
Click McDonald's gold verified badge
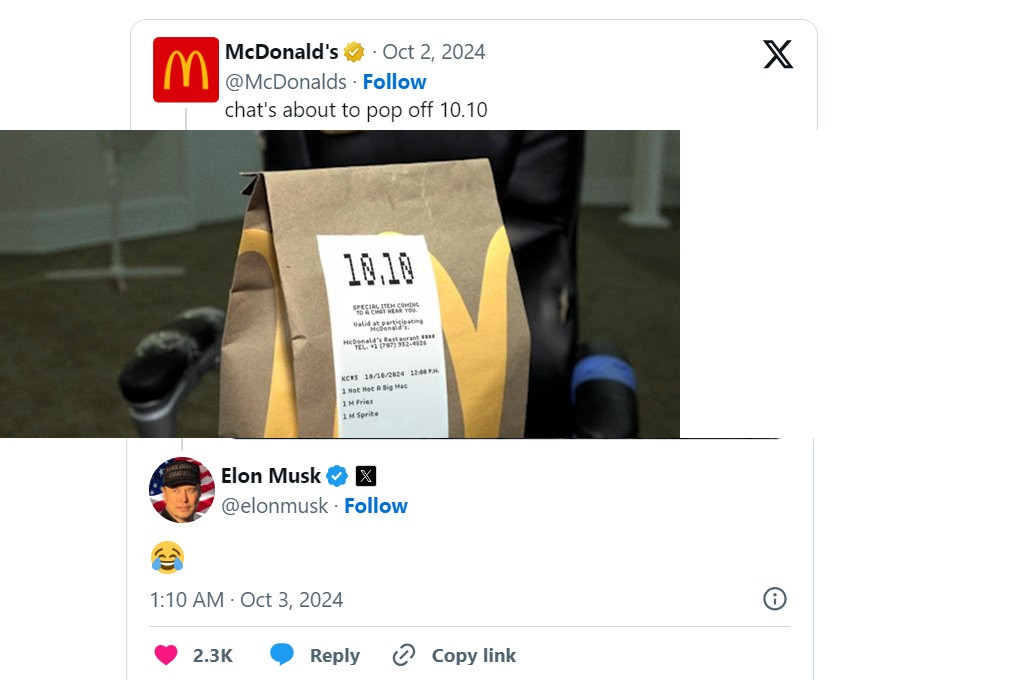tap(354, 51)
